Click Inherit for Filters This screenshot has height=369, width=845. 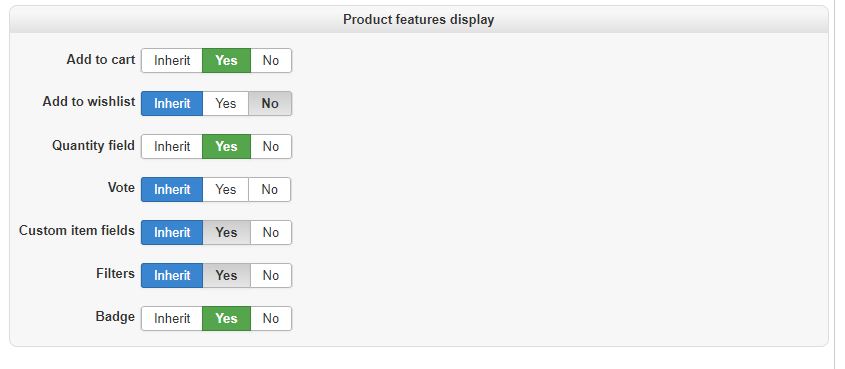pyautogui.click(x=172, y=276)
